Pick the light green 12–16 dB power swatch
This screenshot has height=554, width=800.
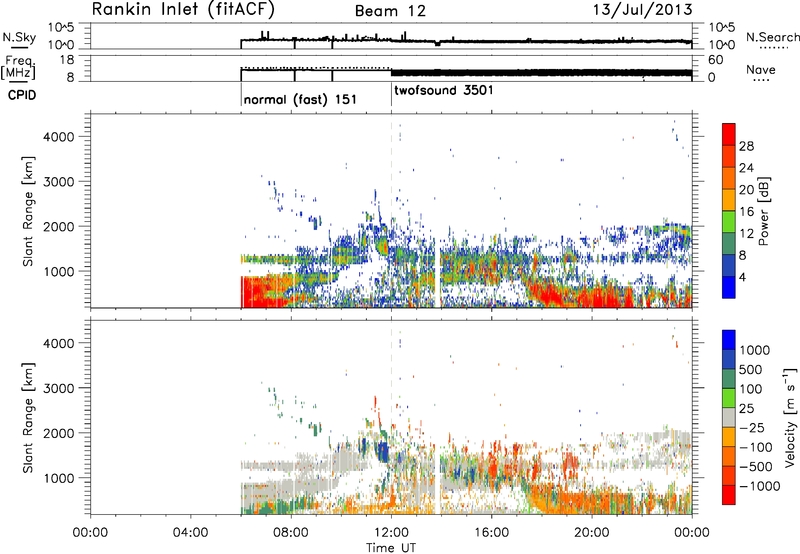pyautogui.click(x=729, y=222)
